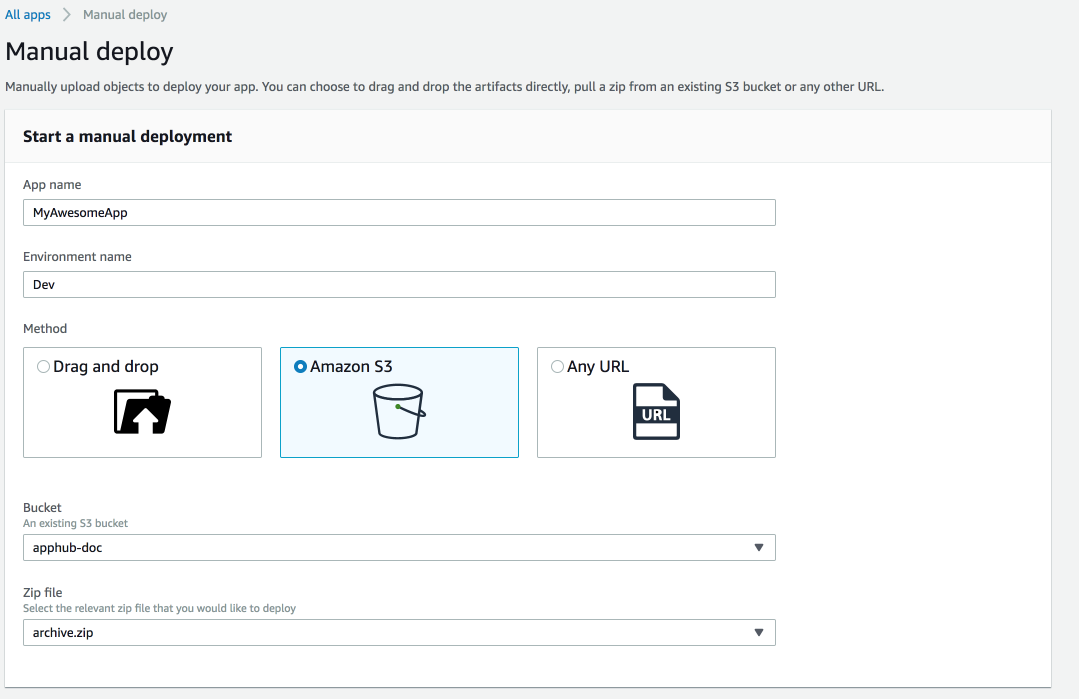Click the Amazon S3 label text
This screenshot has height=699, width=1079.
(351, 367)
